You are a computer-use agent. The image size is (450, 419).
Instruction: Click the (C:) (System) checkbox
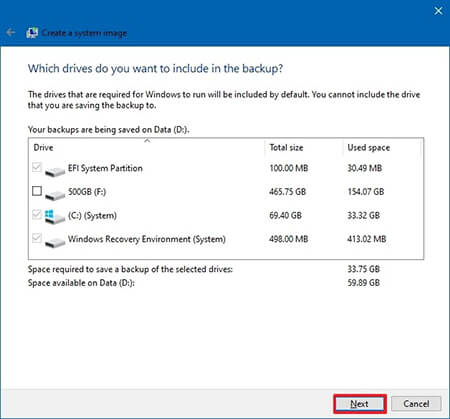[x=37, y=215]
